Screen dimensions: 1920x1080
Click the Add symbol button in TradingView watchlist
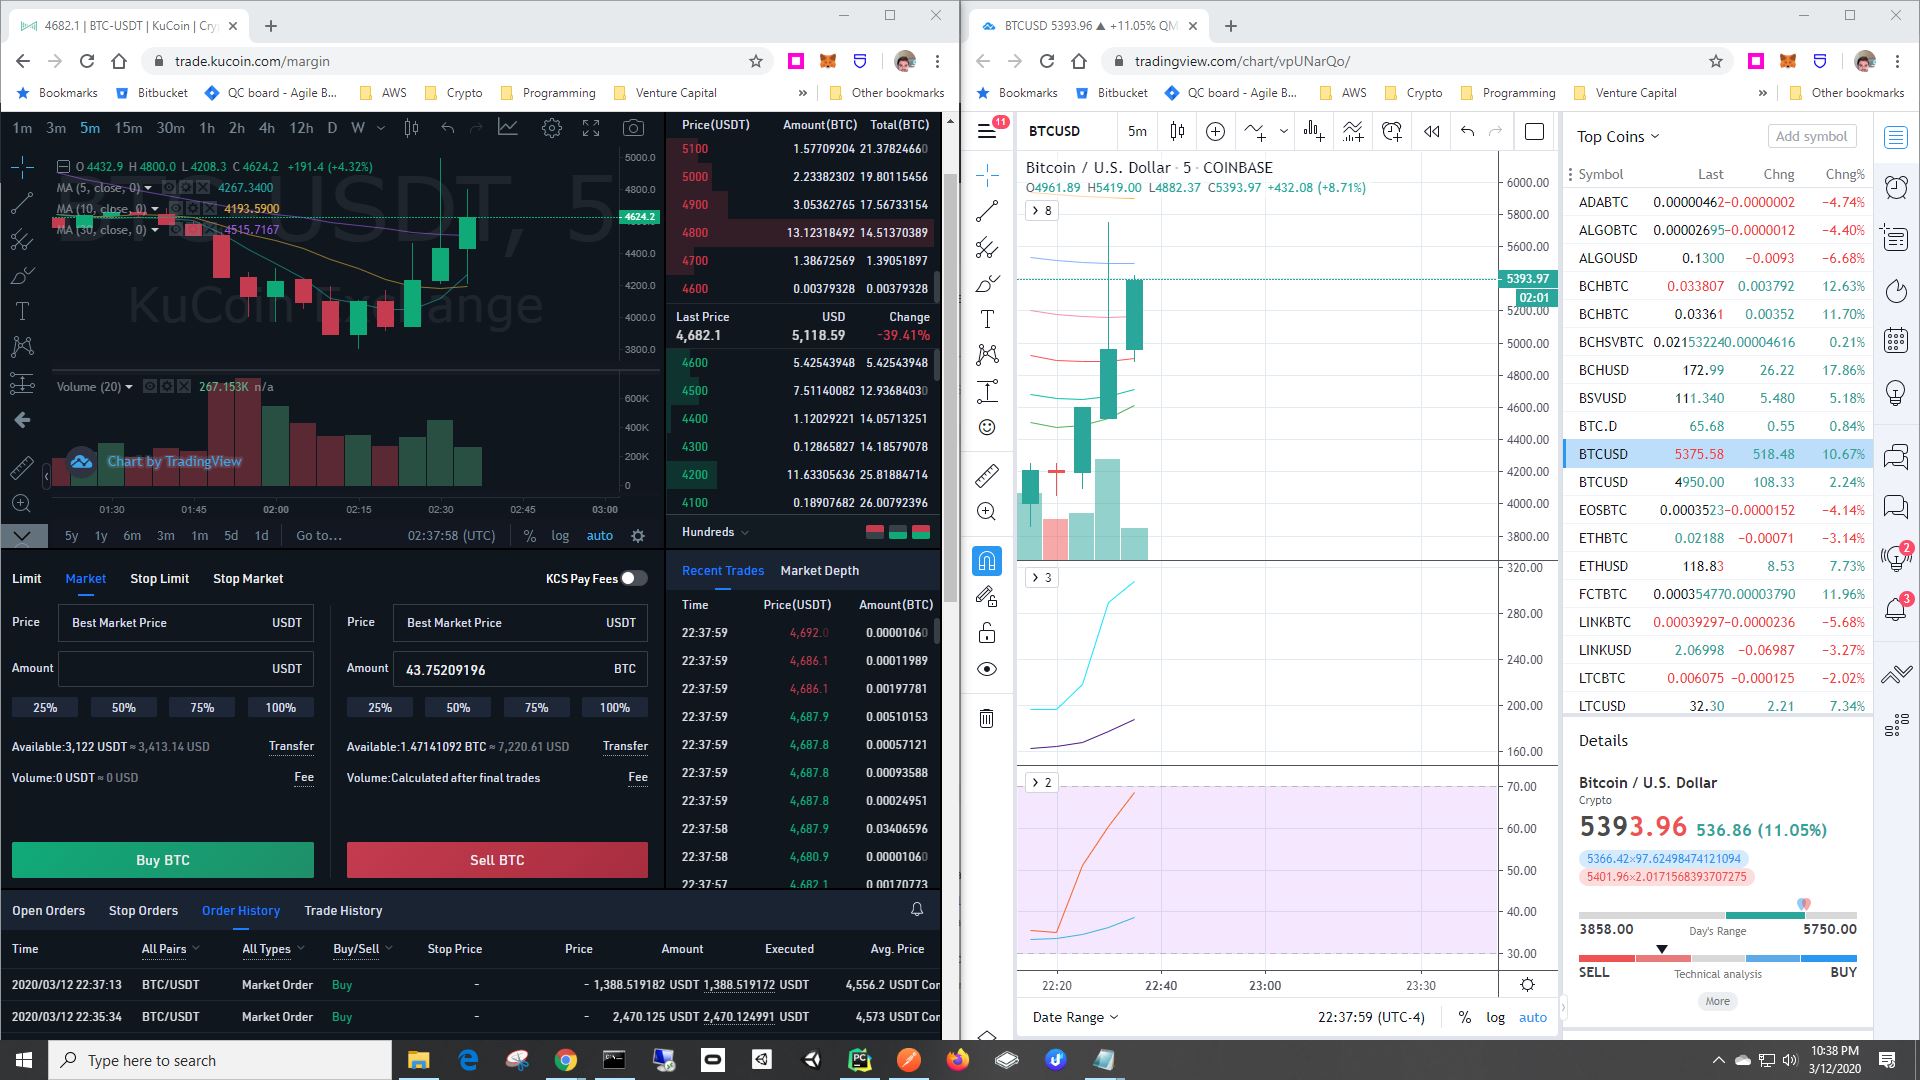pyautogui.click(x=1811, y=136)
